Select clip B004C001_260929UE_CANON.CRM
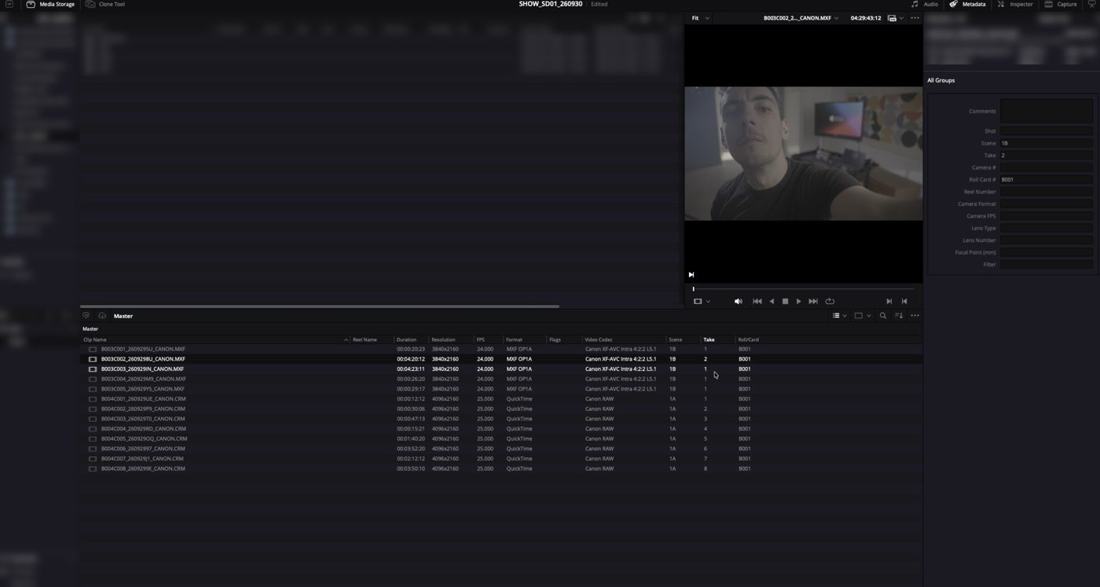Screen dimensions: 1100x587 [143, 399]
